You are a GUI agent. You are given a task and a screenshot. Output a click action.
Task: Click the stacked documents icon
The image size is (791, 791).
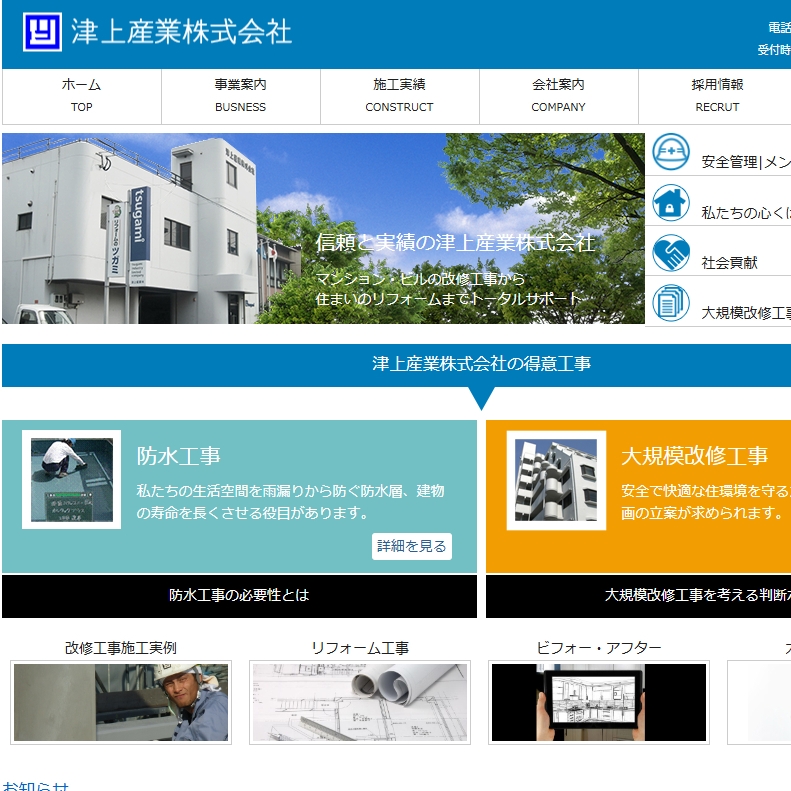670,303
